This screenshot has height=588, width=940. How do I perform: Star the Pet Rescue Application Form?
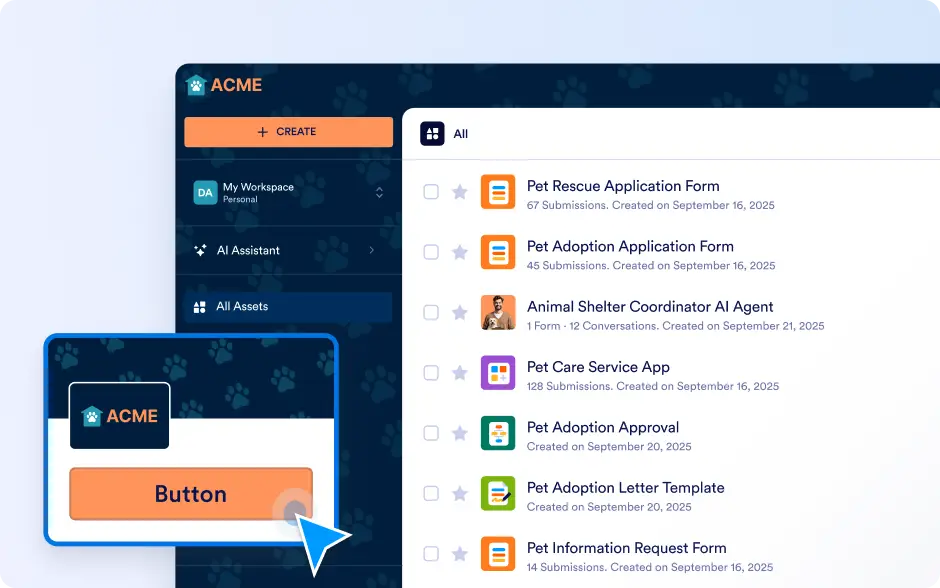coord(460,192)
